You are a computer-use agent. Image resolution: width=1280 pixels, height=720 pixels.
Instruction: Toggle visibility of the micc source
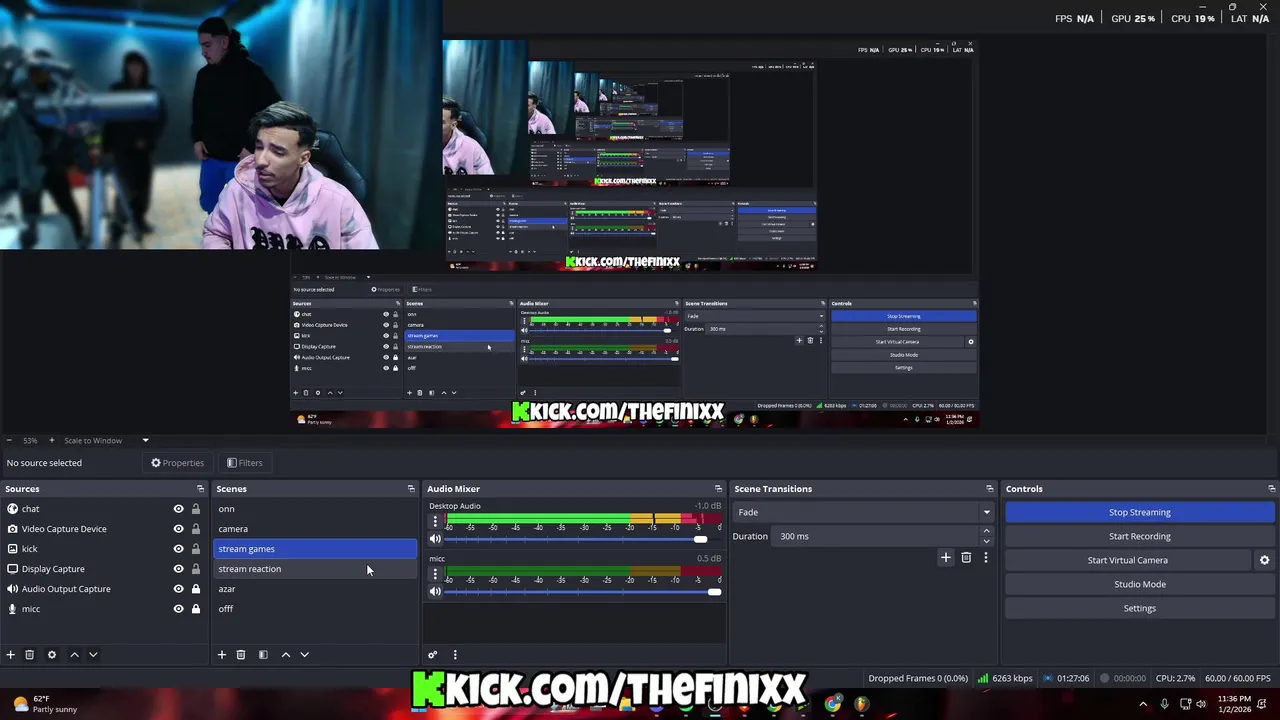click(179, 609)
